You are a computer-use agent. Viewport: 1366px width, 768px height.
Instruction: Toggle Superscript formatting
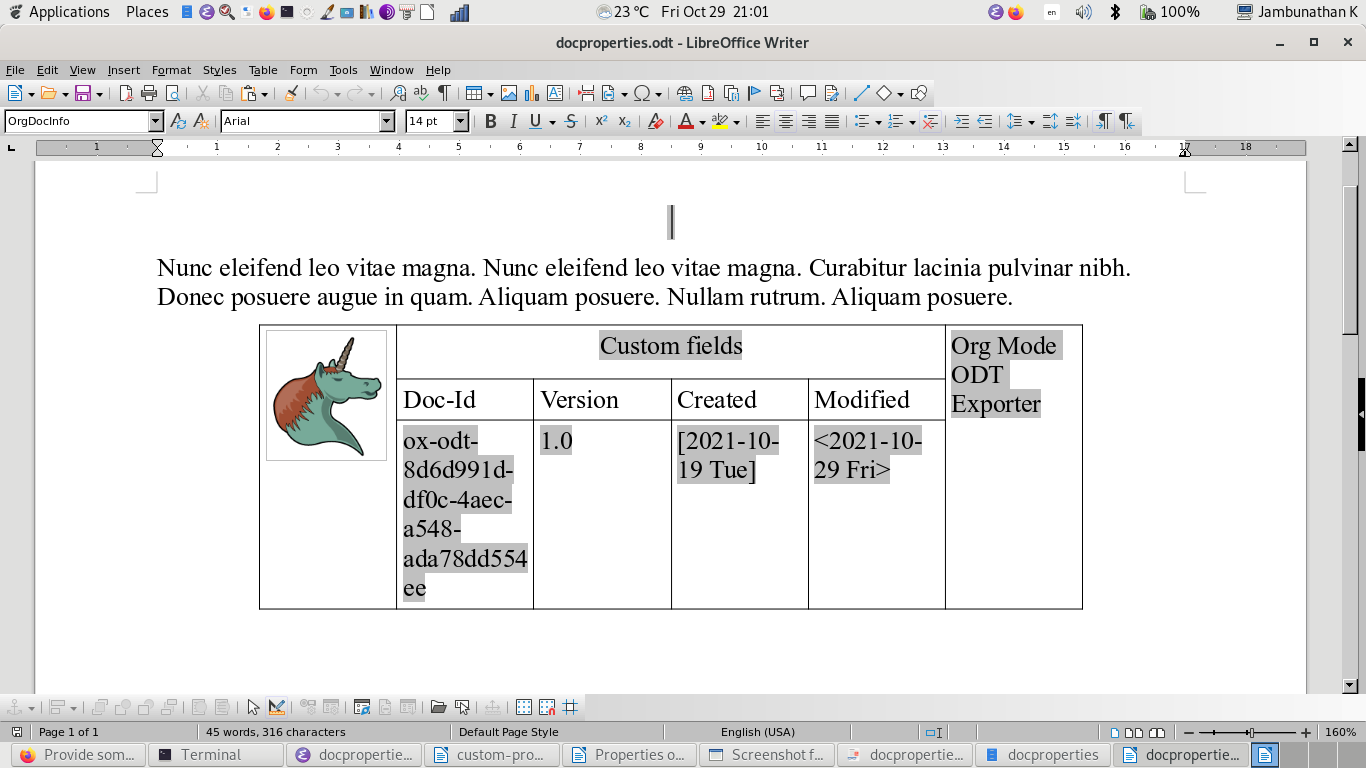coord(601,121)
